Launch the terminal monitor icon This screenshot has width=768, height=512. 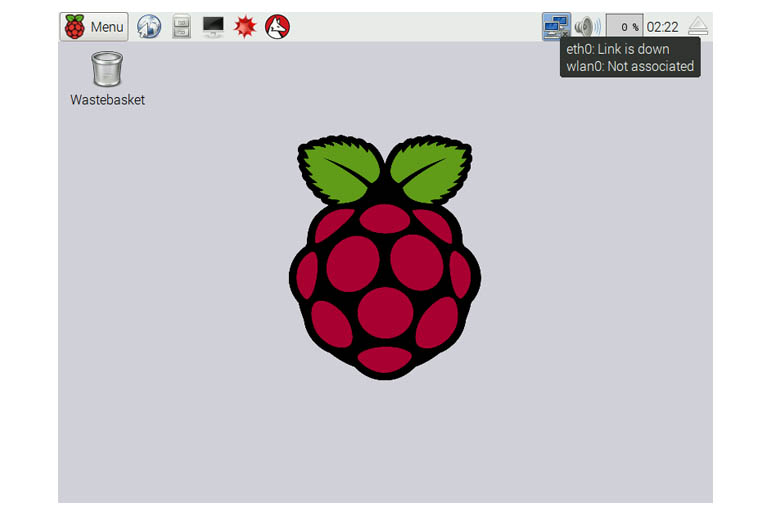(213, 26)
